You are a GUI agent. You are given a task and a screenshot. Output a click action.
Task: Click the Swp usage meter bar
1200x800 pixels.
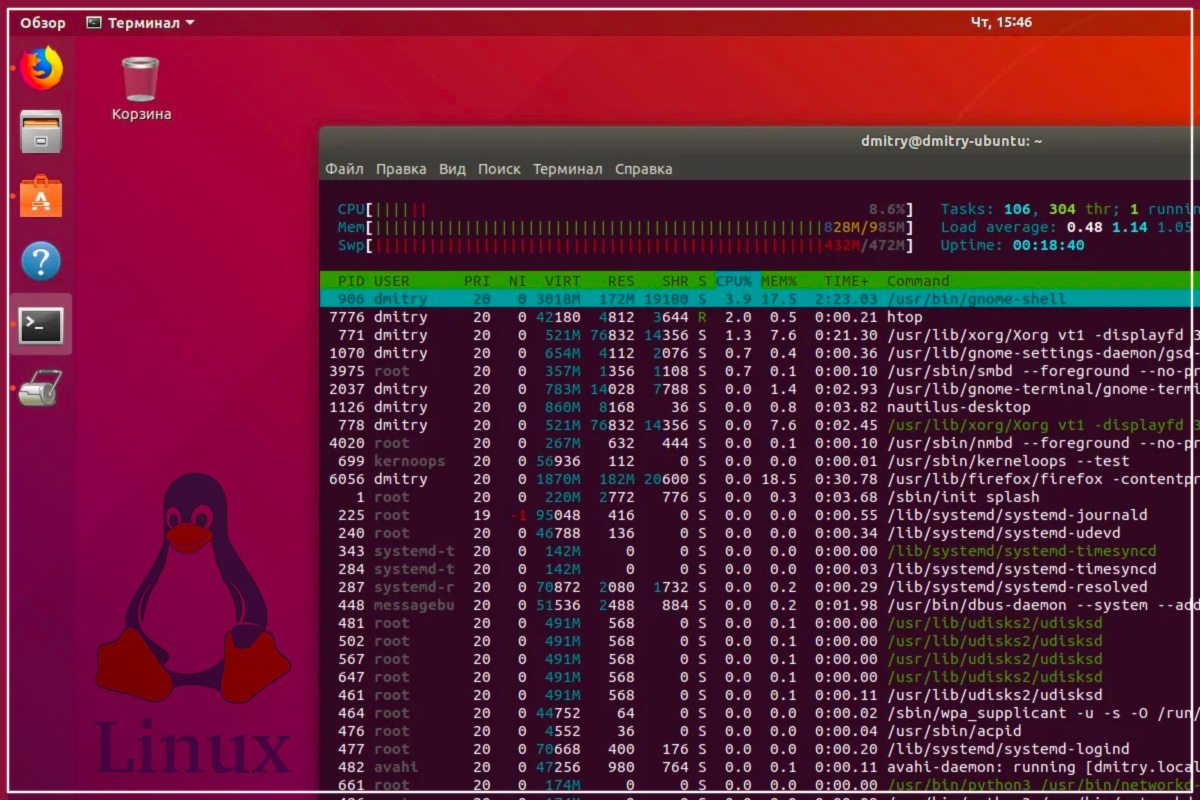click(626, 245)
